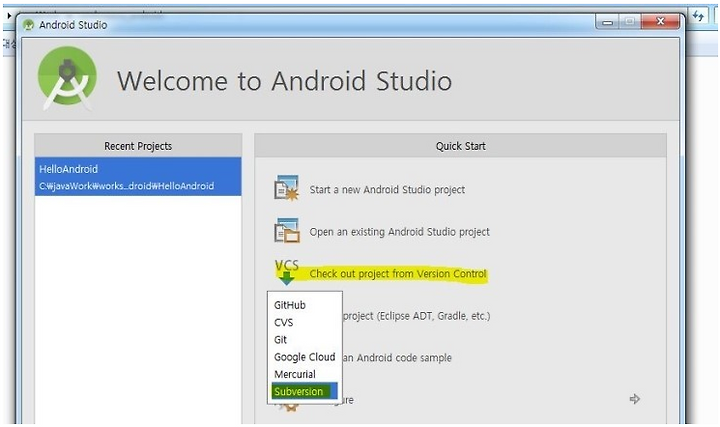Click the Android Studio title bar icon
The width and height of the screenshot is (720, 427).
[28, 24]
